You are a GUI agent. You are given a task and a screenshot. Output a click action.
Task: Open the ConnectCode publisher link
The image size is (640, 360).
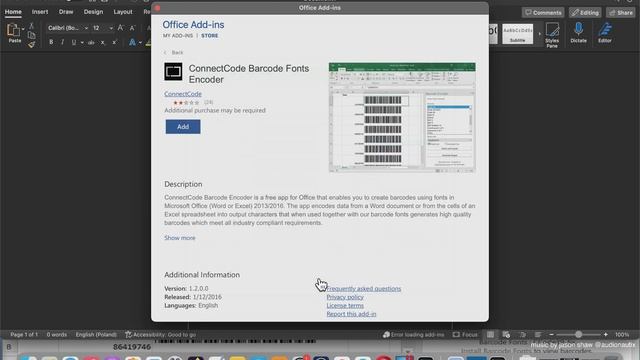click(183, 94)
